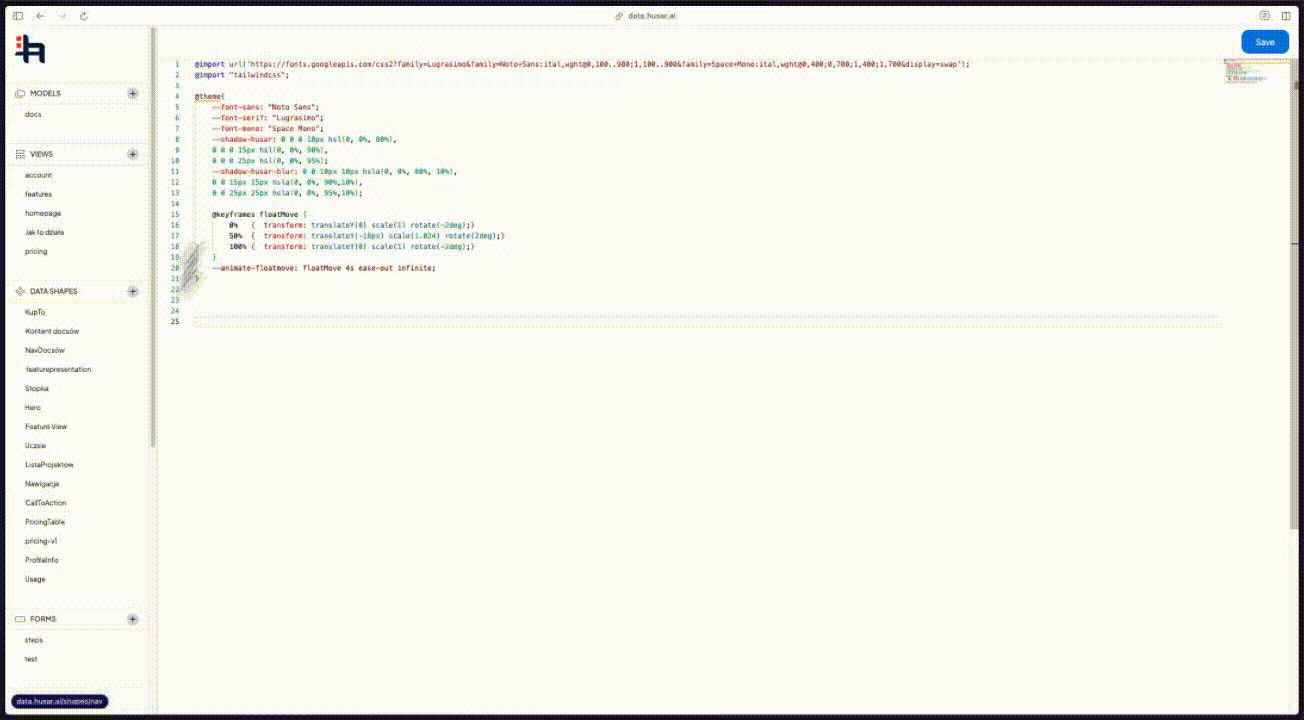
Task: Select the Hero data shape
Action: click(33, 407)
